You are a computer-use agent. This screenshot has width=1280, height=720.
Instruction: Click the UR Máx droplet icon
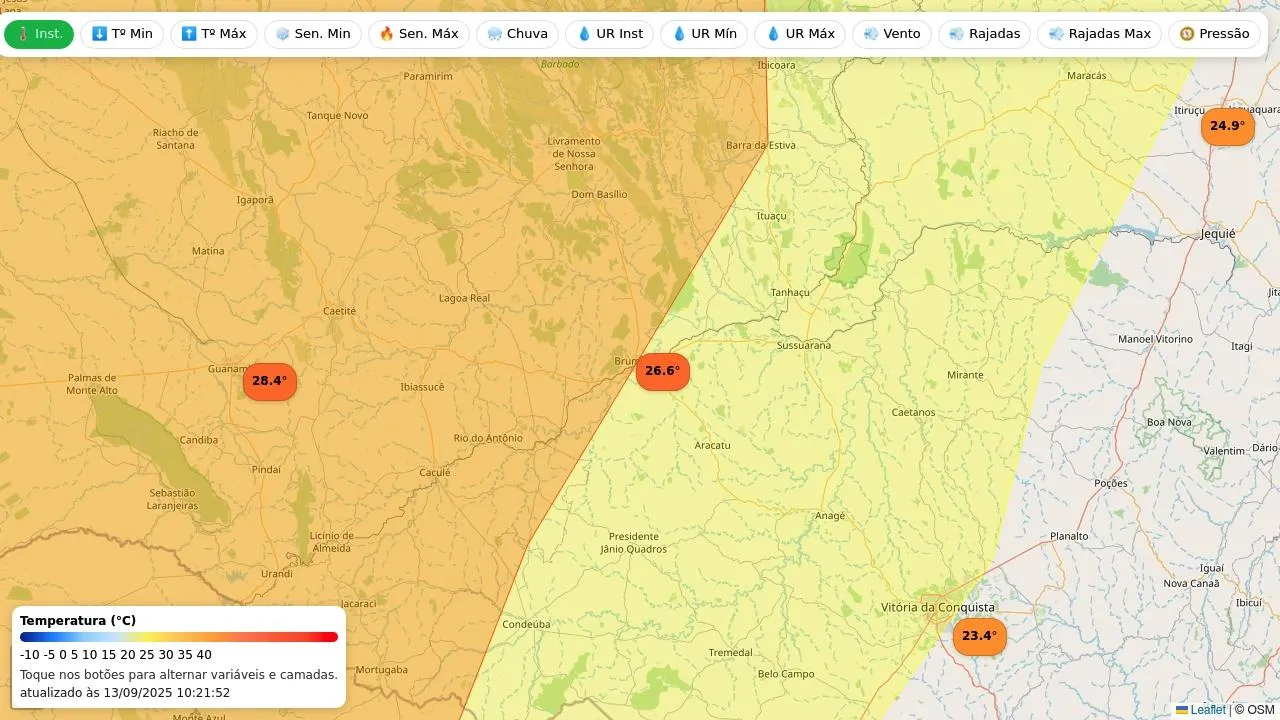773,34
